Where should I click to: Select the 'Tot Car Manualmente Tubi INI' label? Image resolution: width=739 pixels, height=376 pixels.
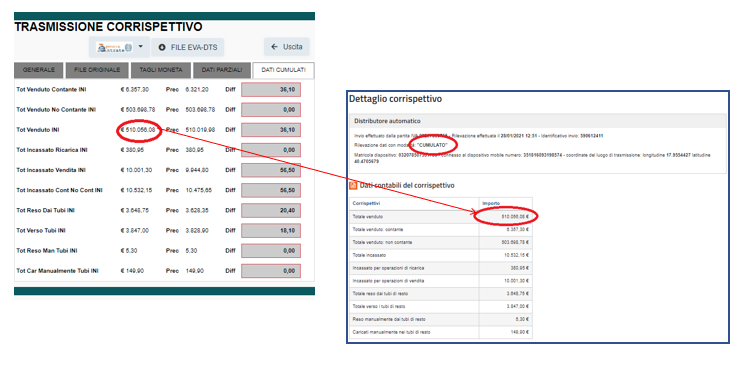point(57,271)
